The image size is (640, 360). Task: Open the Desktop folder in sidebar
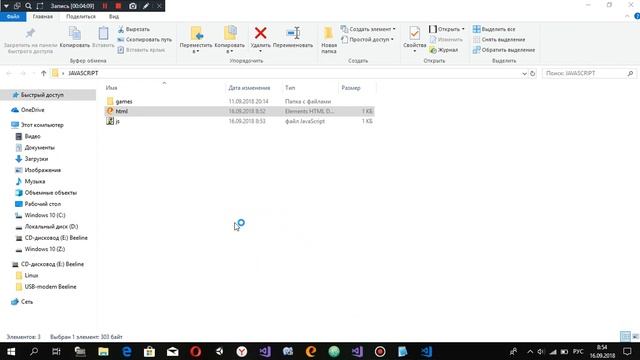click(42, 204)
